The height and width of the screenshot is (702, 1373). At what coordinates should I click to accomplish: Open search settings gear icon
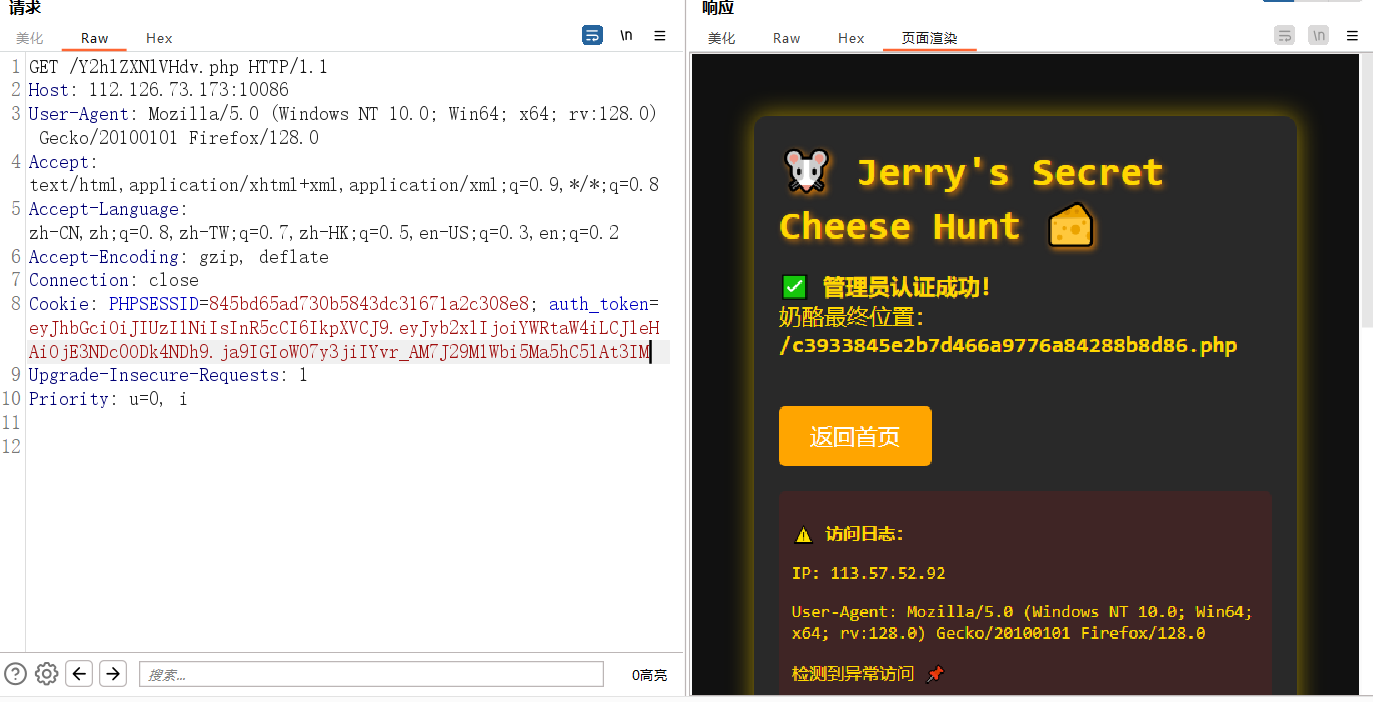point(47,674)
